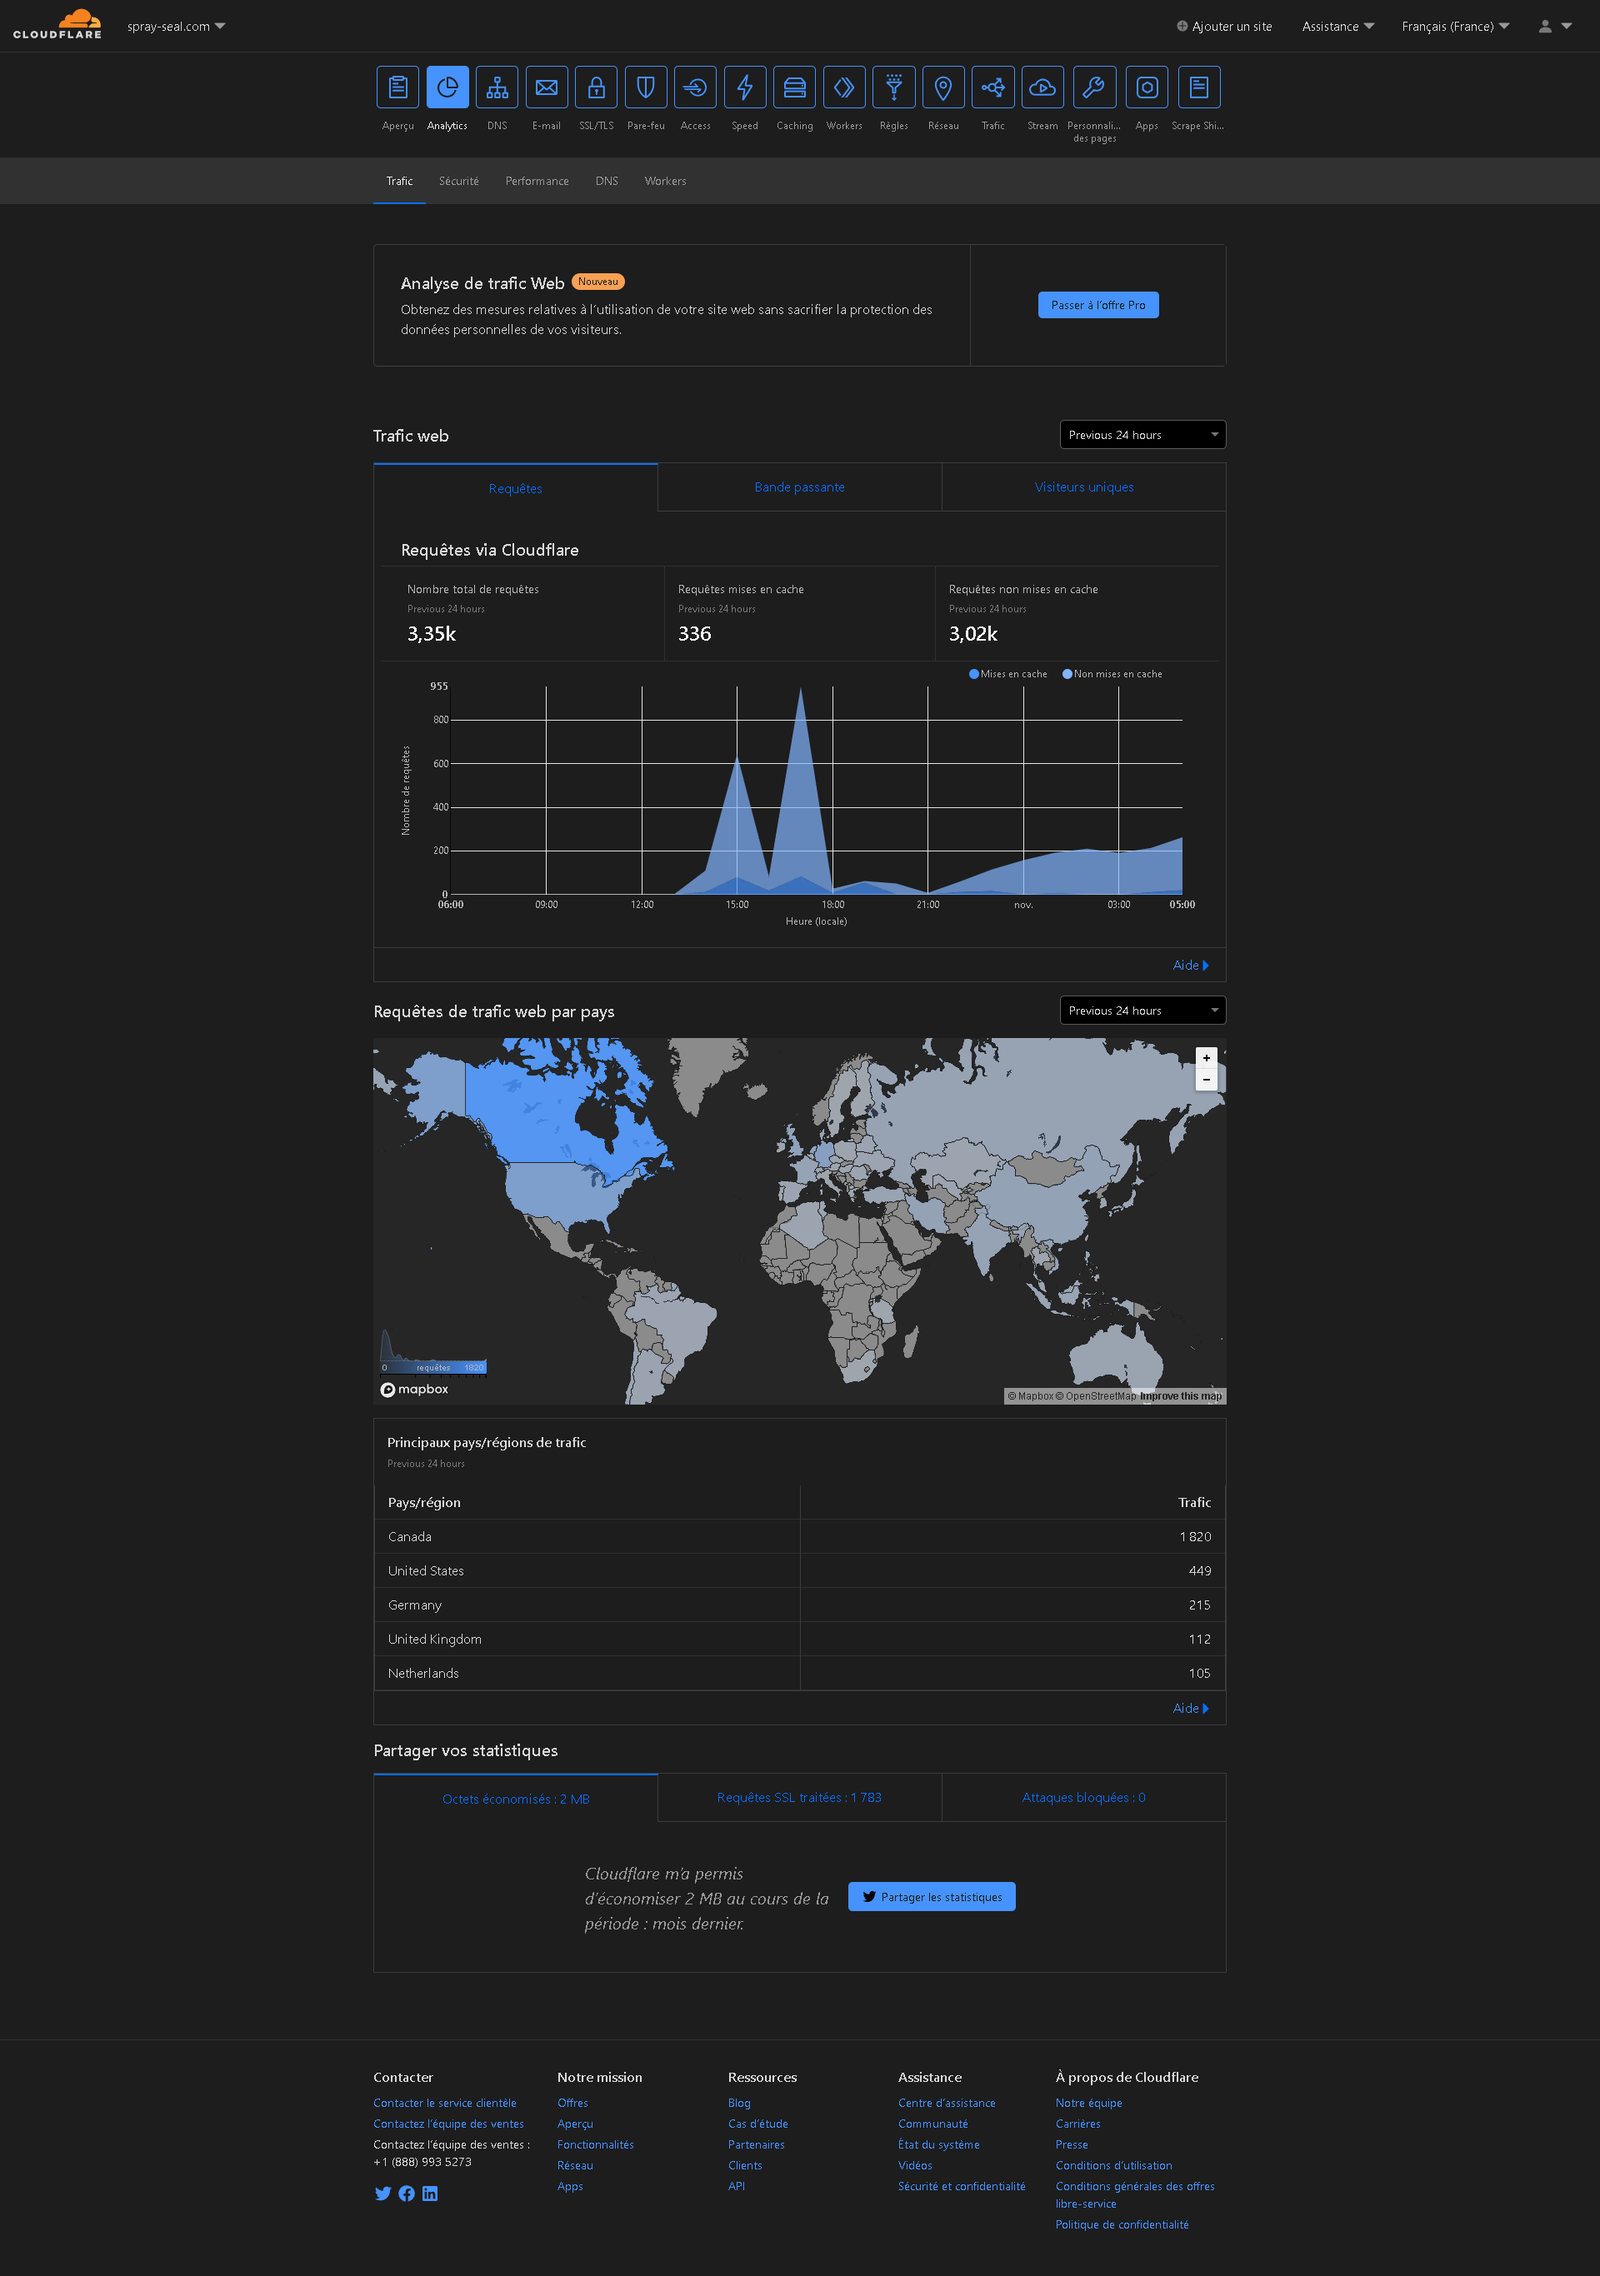Image resolution: width=1600 pixels, height=2276 pixels.
Task: Click the mapbox logo on map
Action: (x=414, y=1389)
